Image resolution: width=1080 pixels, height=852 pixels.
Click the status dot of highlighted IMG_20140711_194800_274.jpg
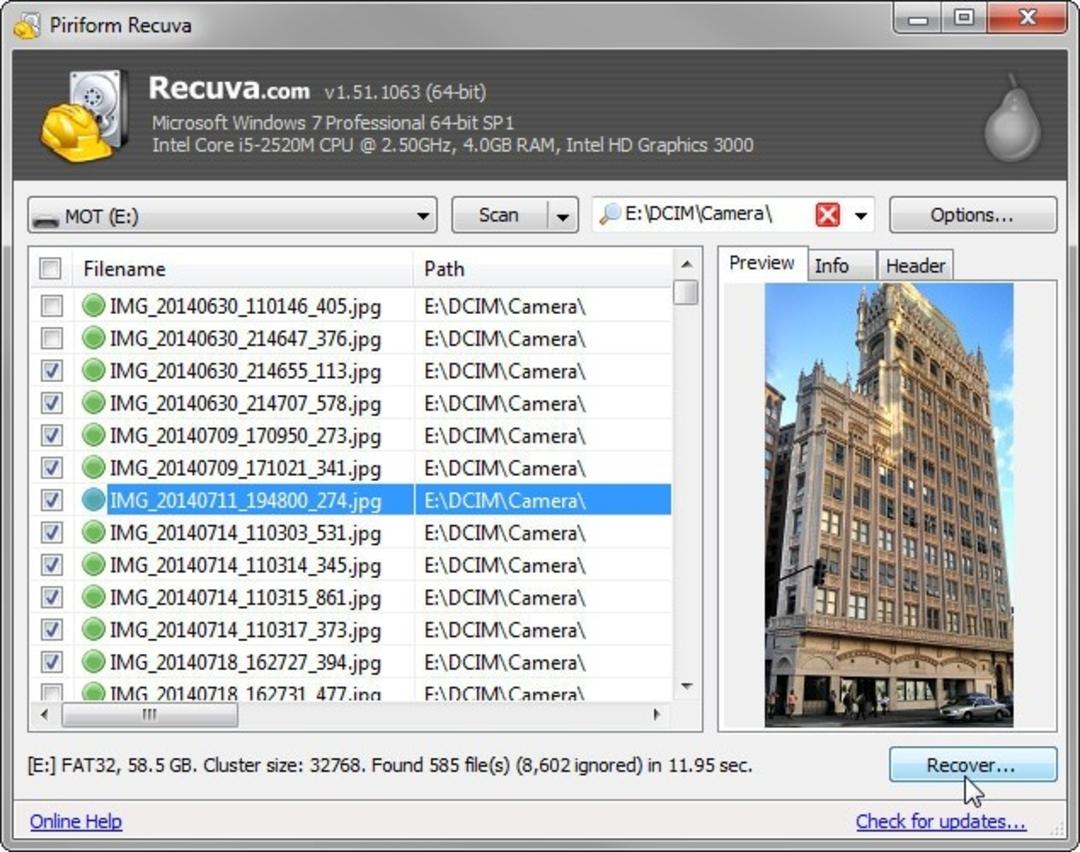93,499
